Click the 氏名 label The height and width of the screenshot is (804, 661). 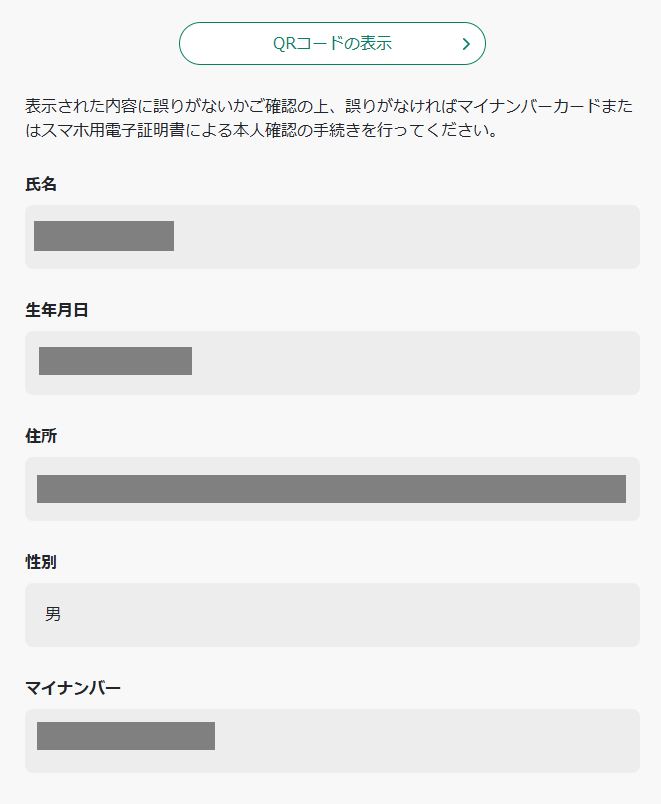pyautogui.click(x=40, y=184)
